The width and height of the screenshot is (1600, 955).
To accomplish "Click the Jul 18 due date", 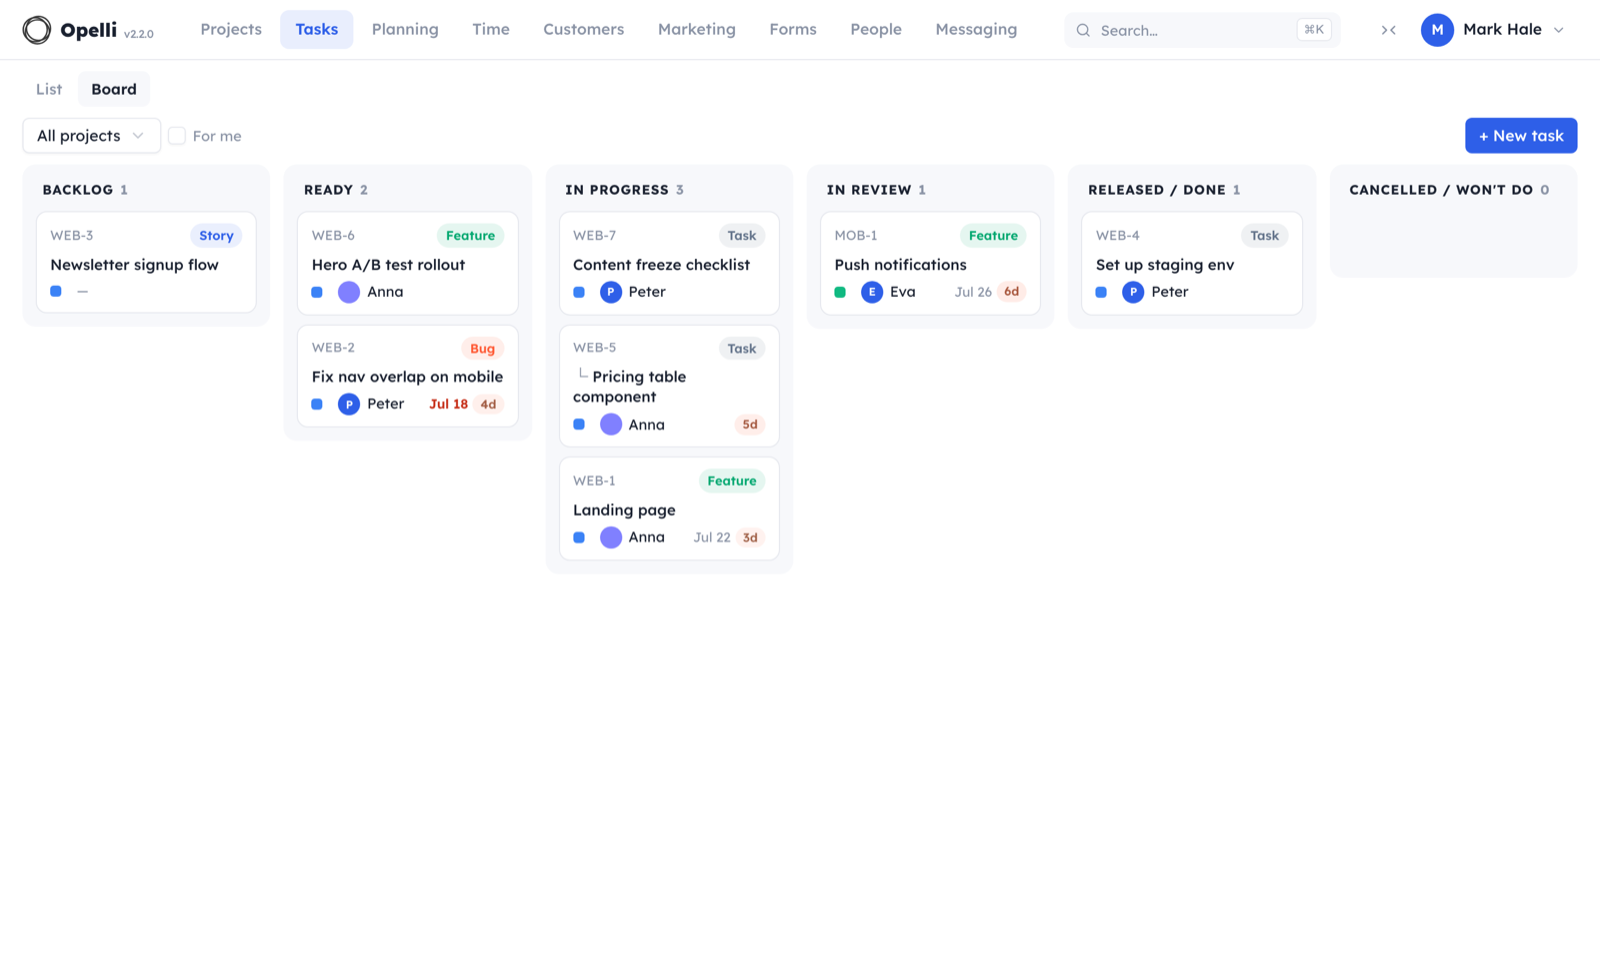I will 449,404.
